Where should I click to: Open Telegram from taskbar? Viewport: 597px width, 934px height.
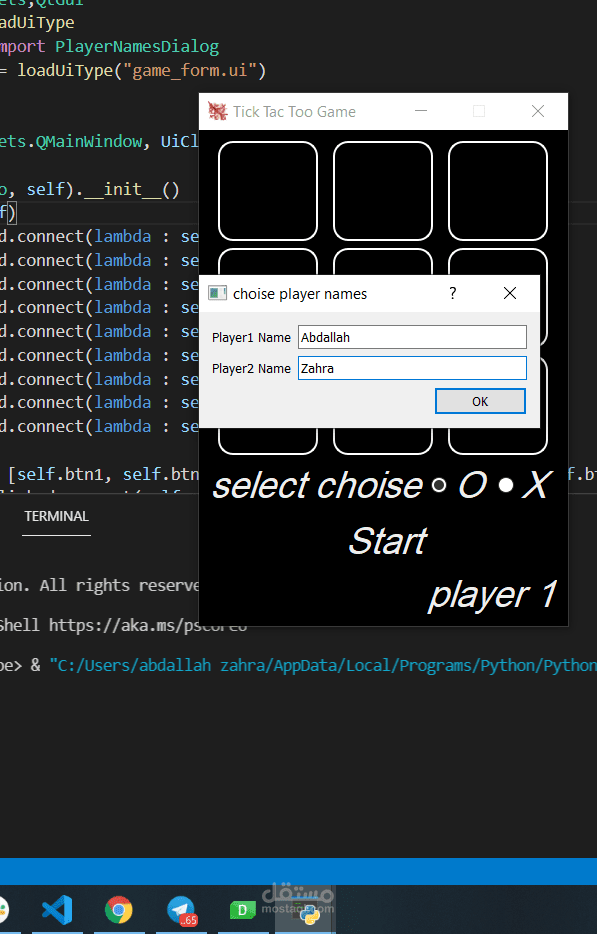coord(181,910)
